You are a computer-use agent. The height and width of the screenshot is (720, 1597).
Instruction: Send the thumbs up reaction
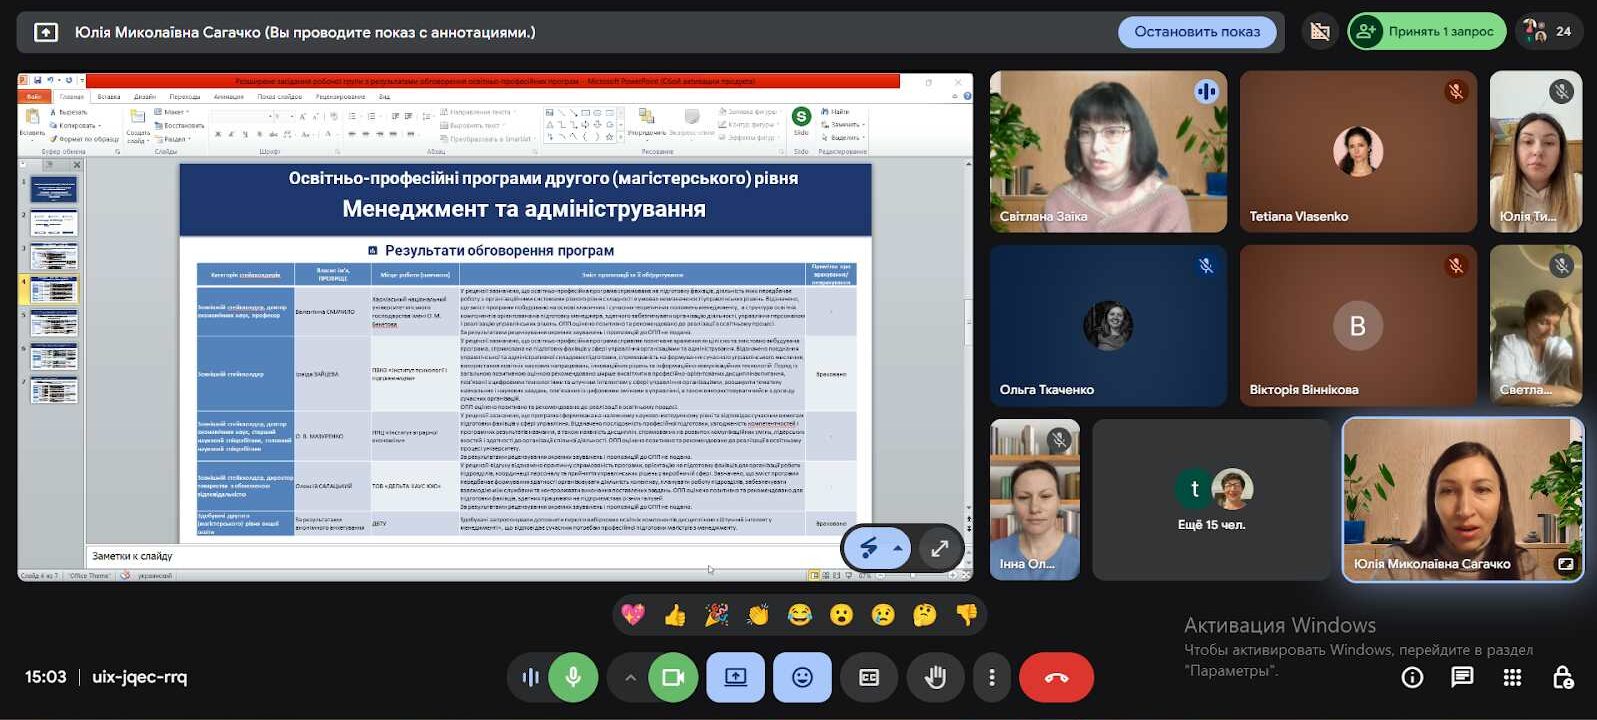click(675, 615)
